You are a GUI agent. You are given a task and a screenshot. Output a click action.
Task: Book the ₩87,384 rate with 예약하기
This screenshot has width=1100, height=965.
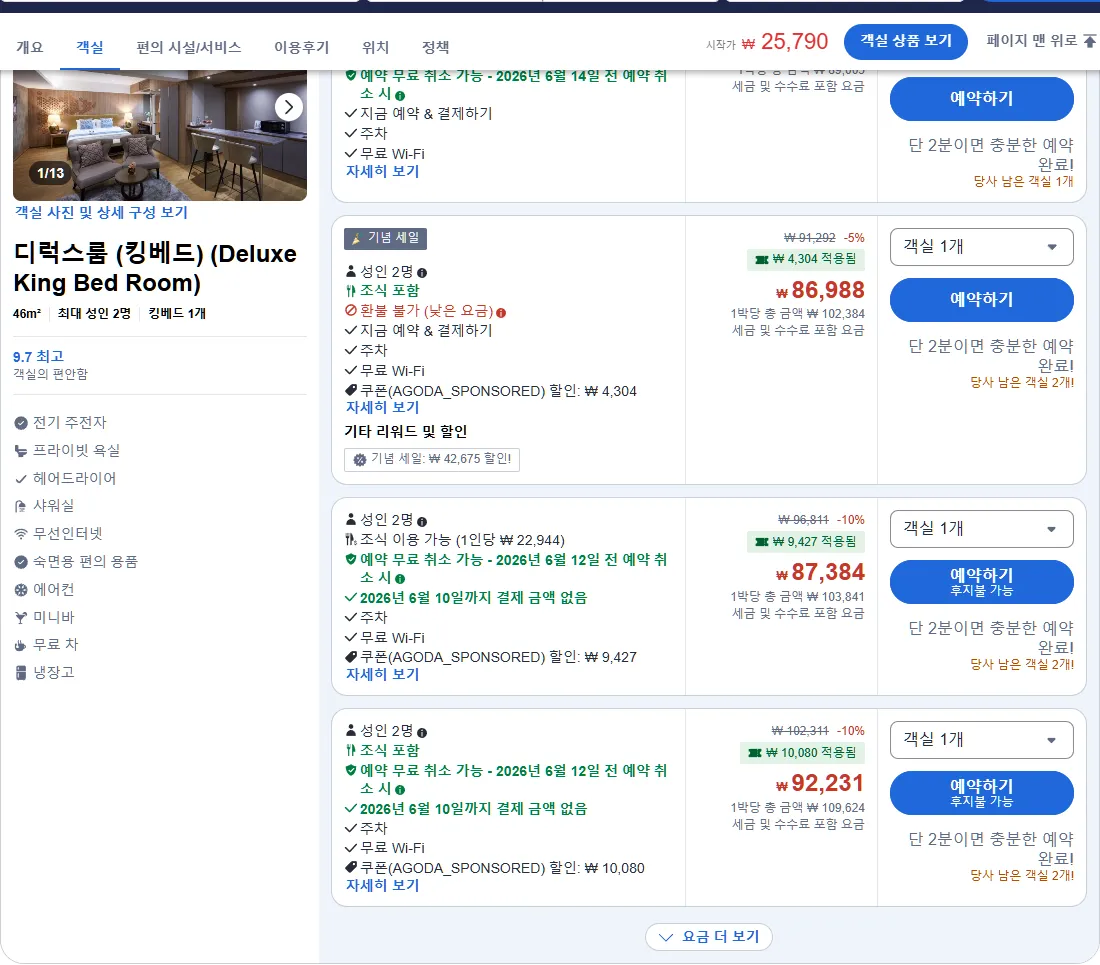point(981,581)
